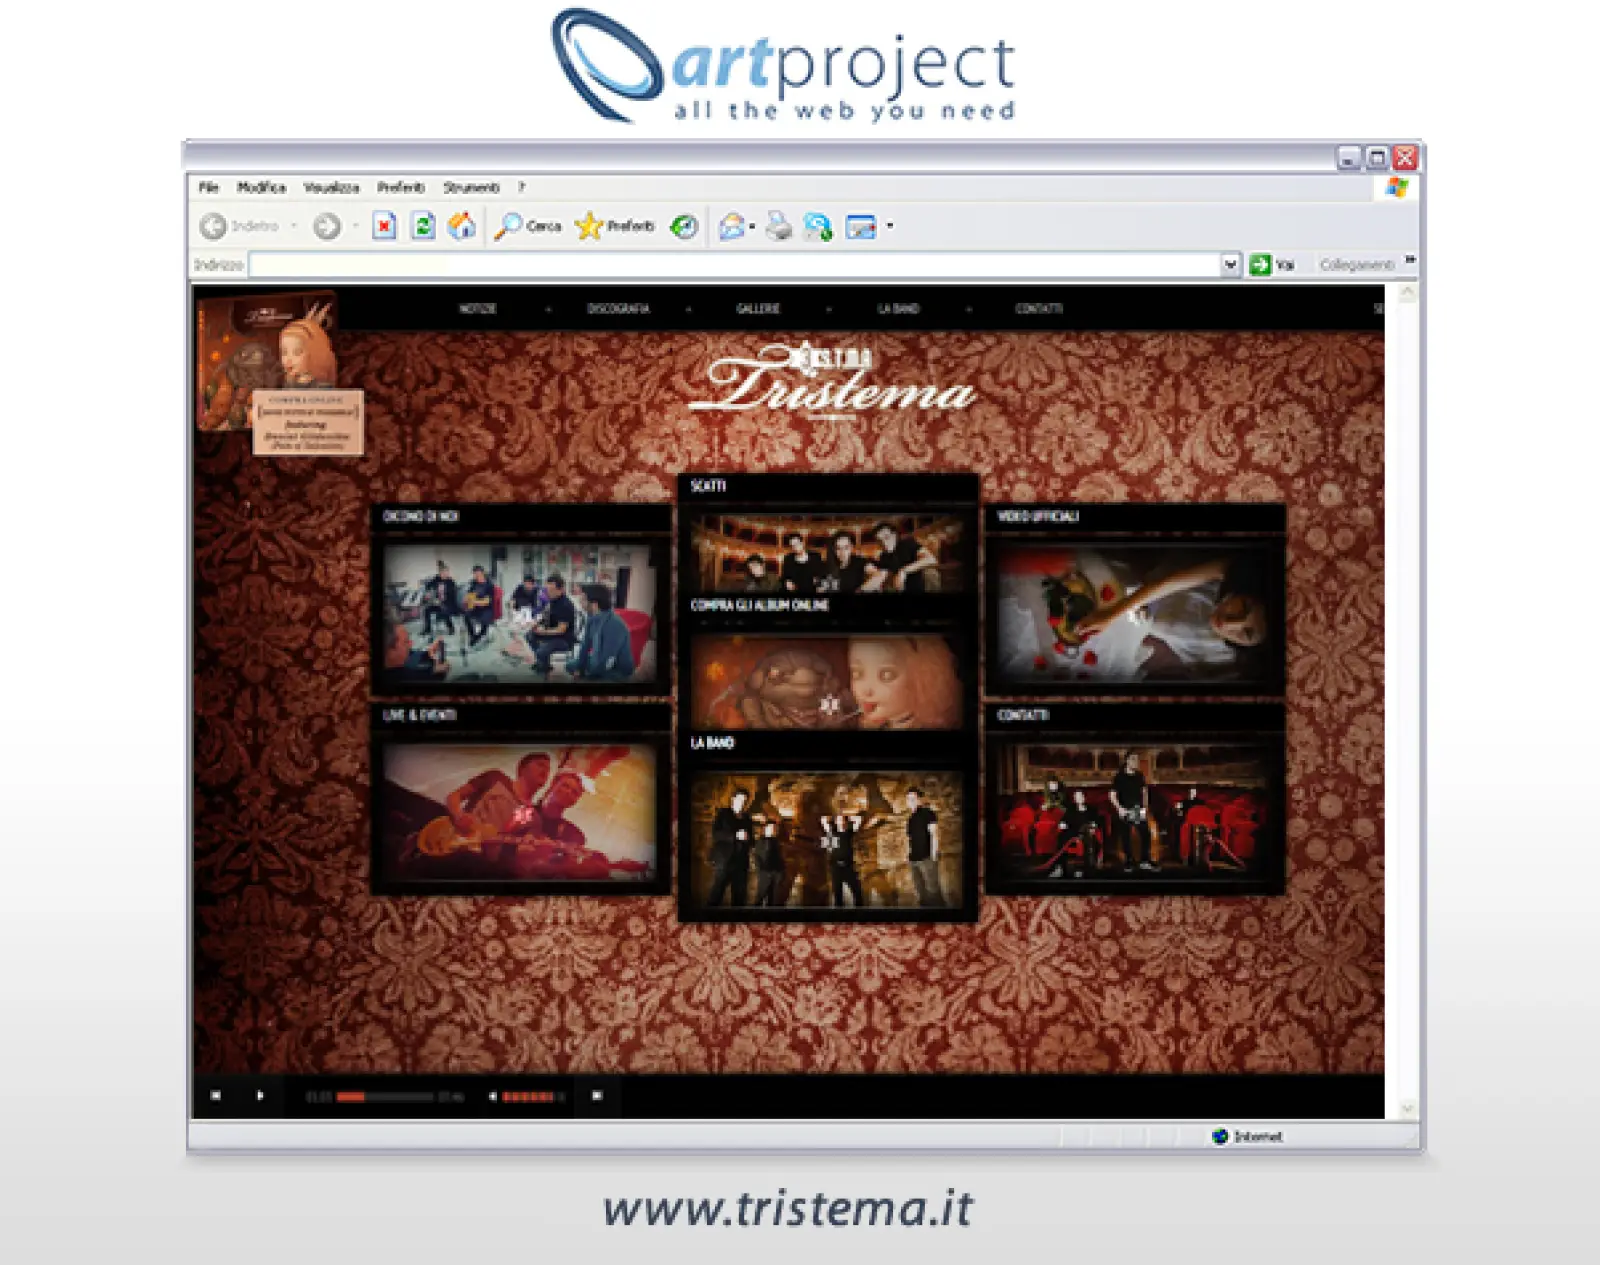1600x1265 pixels.
Task: Click the Refresh page toolbar icon
Action: click(x=423, y=226)
